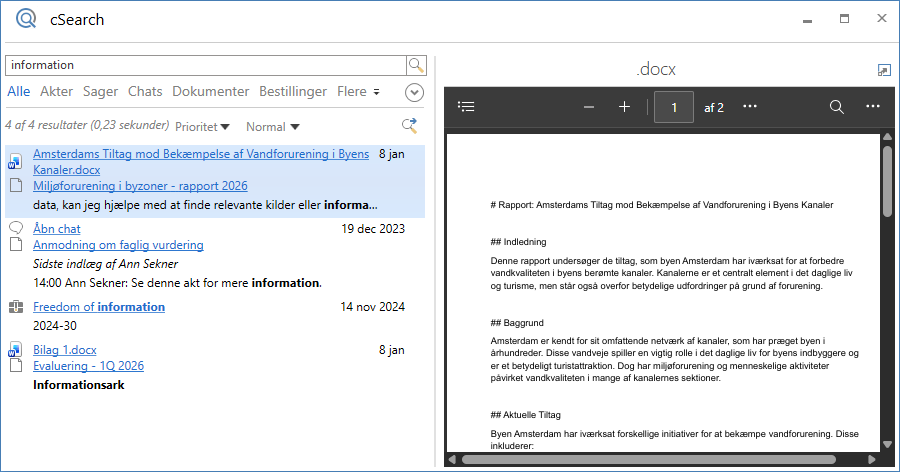Toggle the document outline list icon
Screen dimensions: 900x472
(466, 107)
